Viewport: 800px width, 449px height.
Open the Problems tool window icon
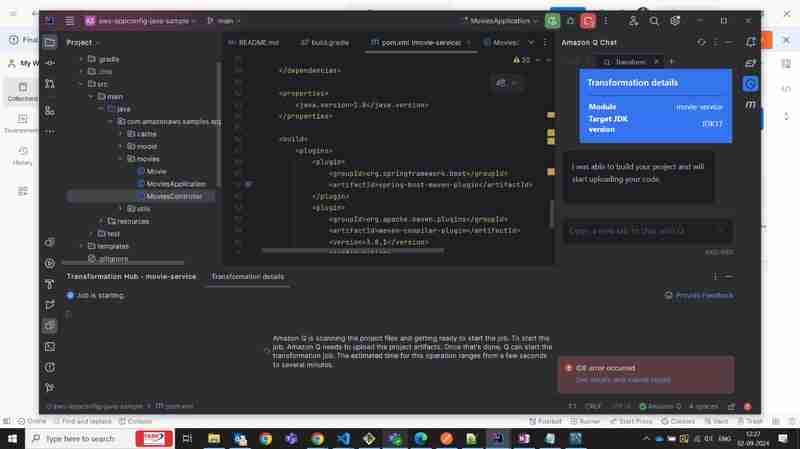(x=49, y=367)
